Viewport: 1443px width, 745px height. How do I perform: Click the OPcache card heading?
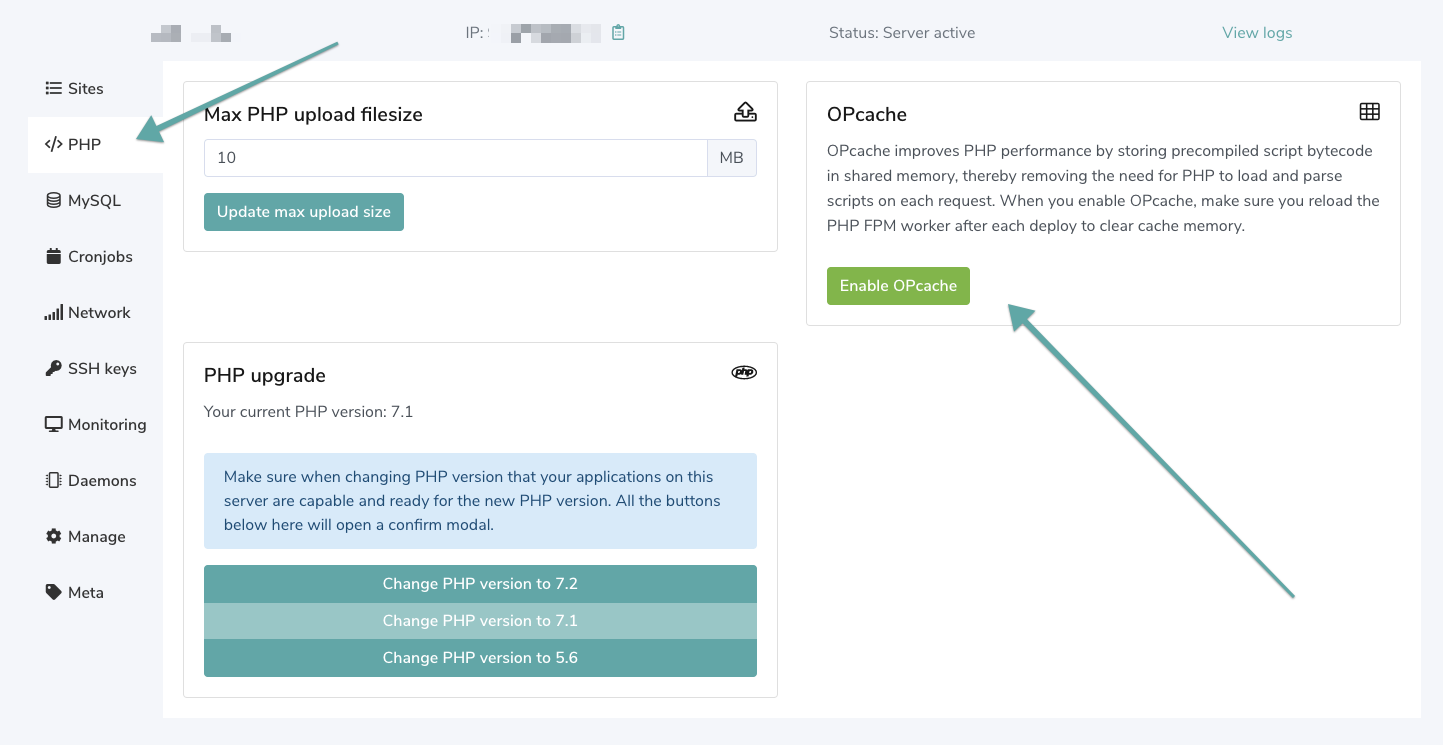tap(867, 115)
